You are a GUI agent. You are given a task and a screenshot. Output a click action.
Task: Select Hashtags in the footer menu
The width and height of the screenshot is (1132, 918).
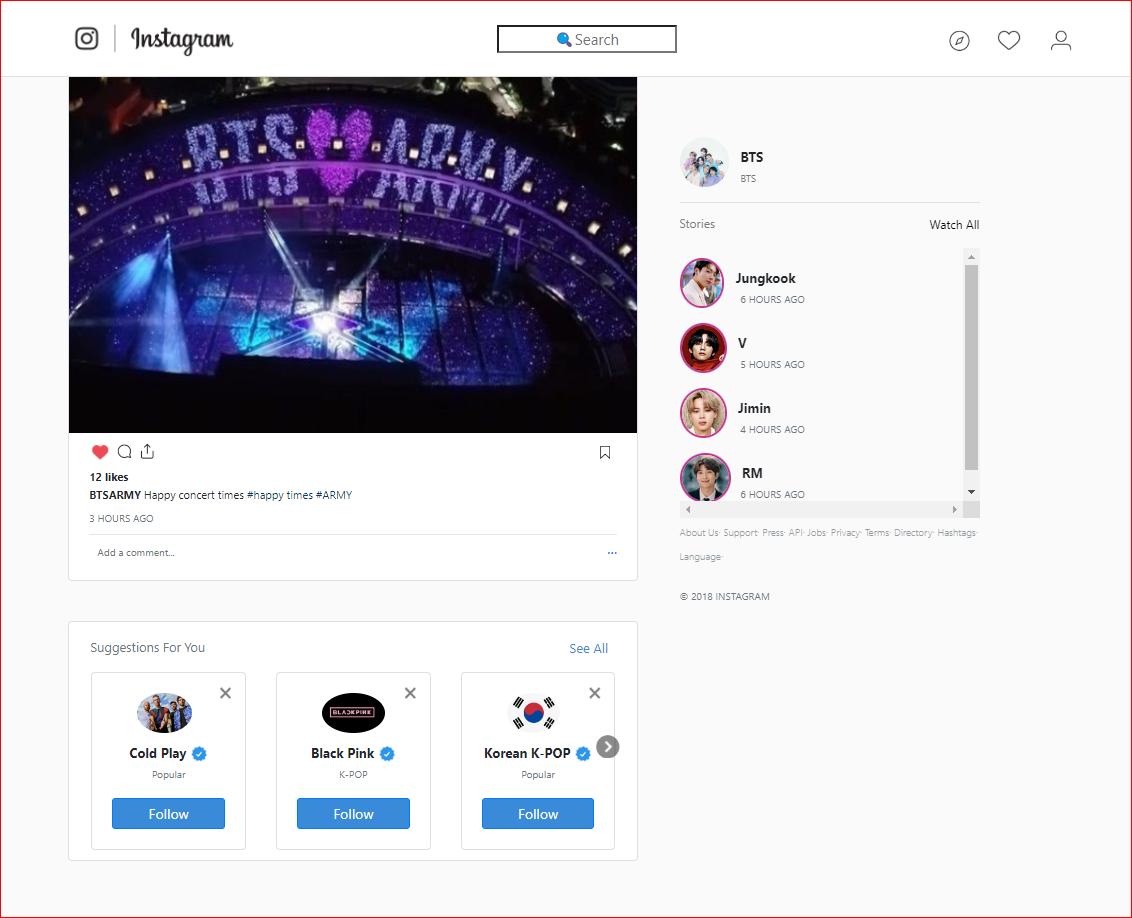[x=956, y=532]
